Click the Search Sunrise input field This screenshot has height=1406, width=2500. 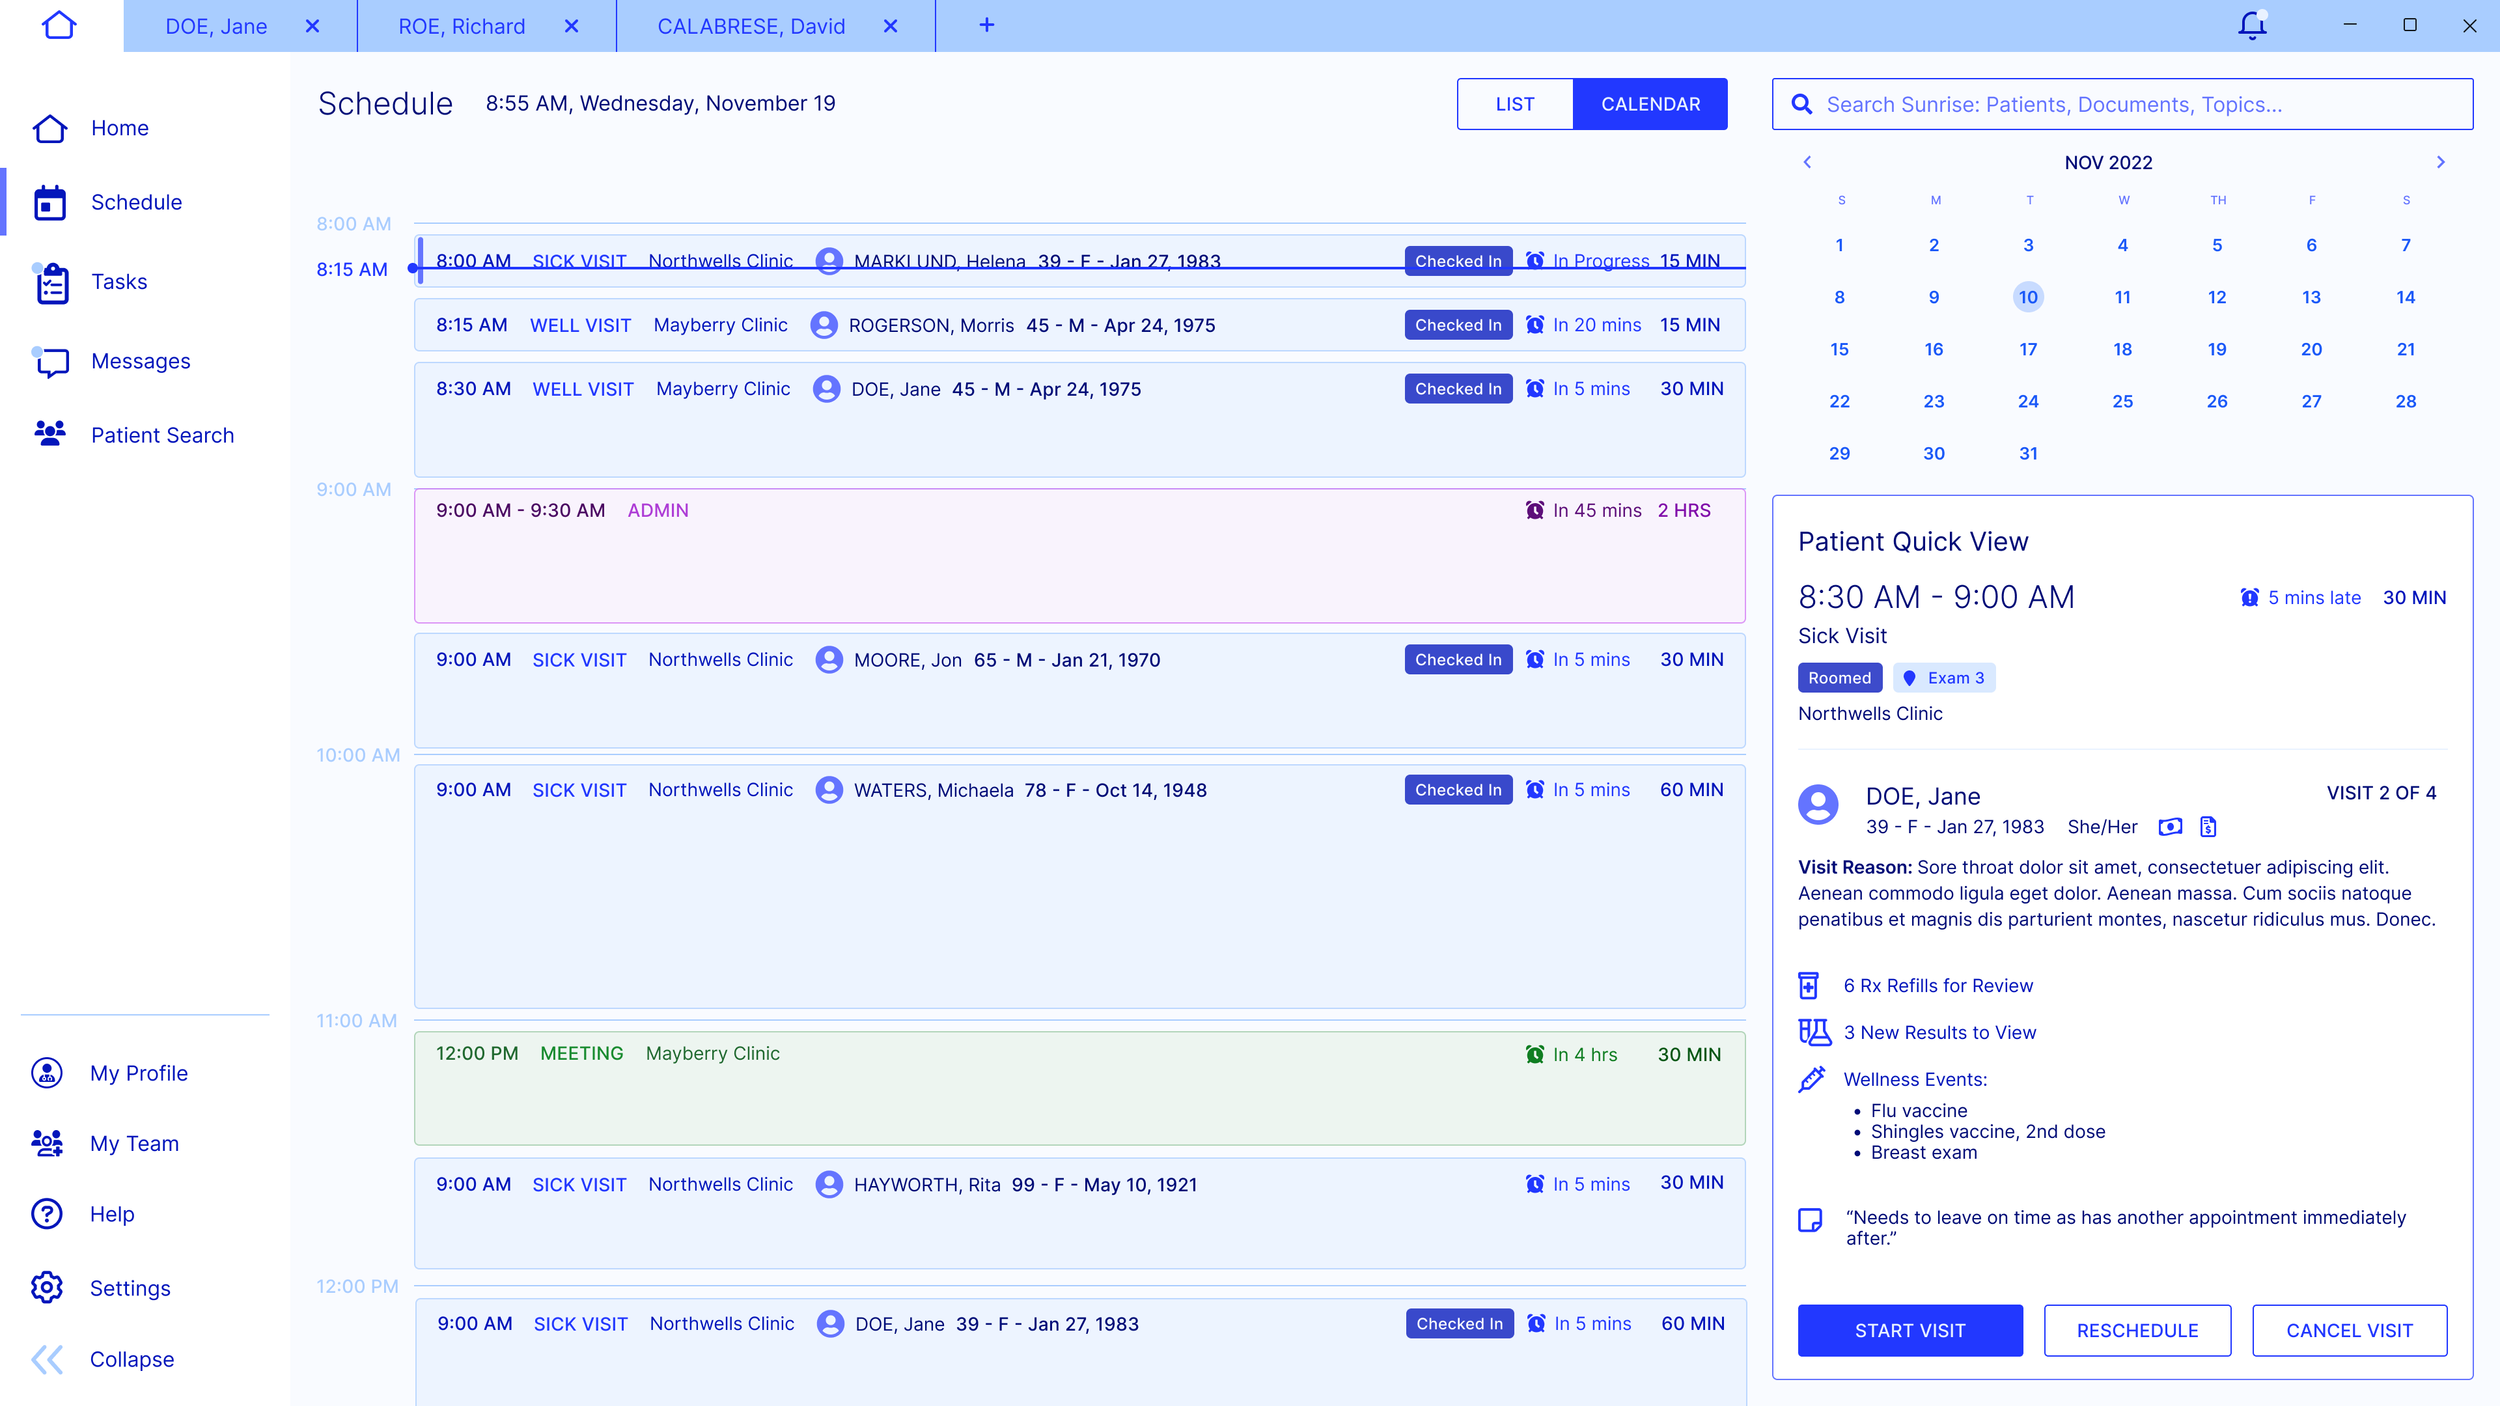click(2140, 104)
